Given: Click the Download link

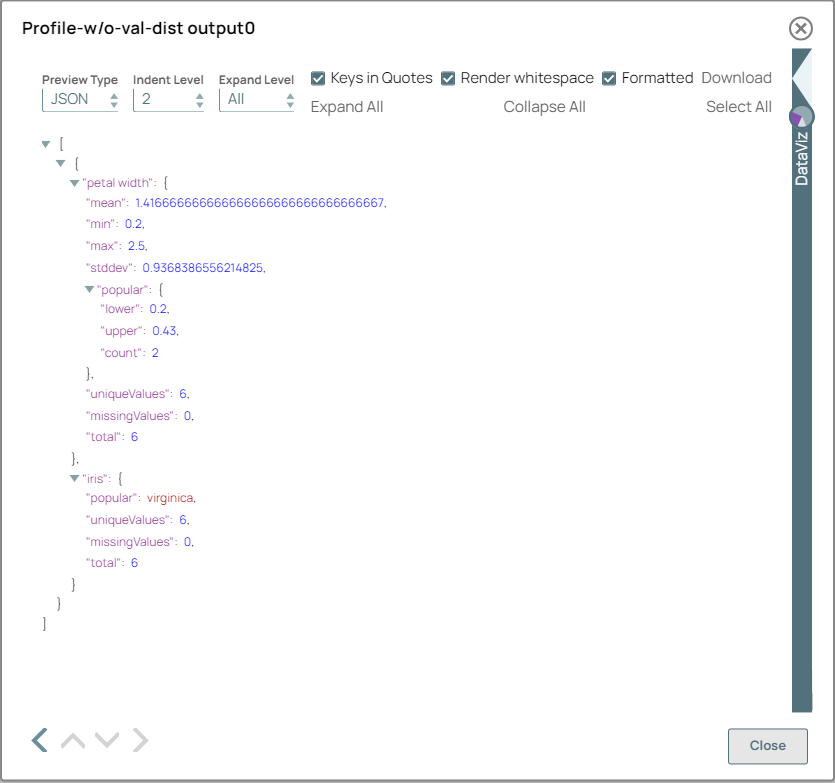Looking at the screenshot, I should [736, 77].
